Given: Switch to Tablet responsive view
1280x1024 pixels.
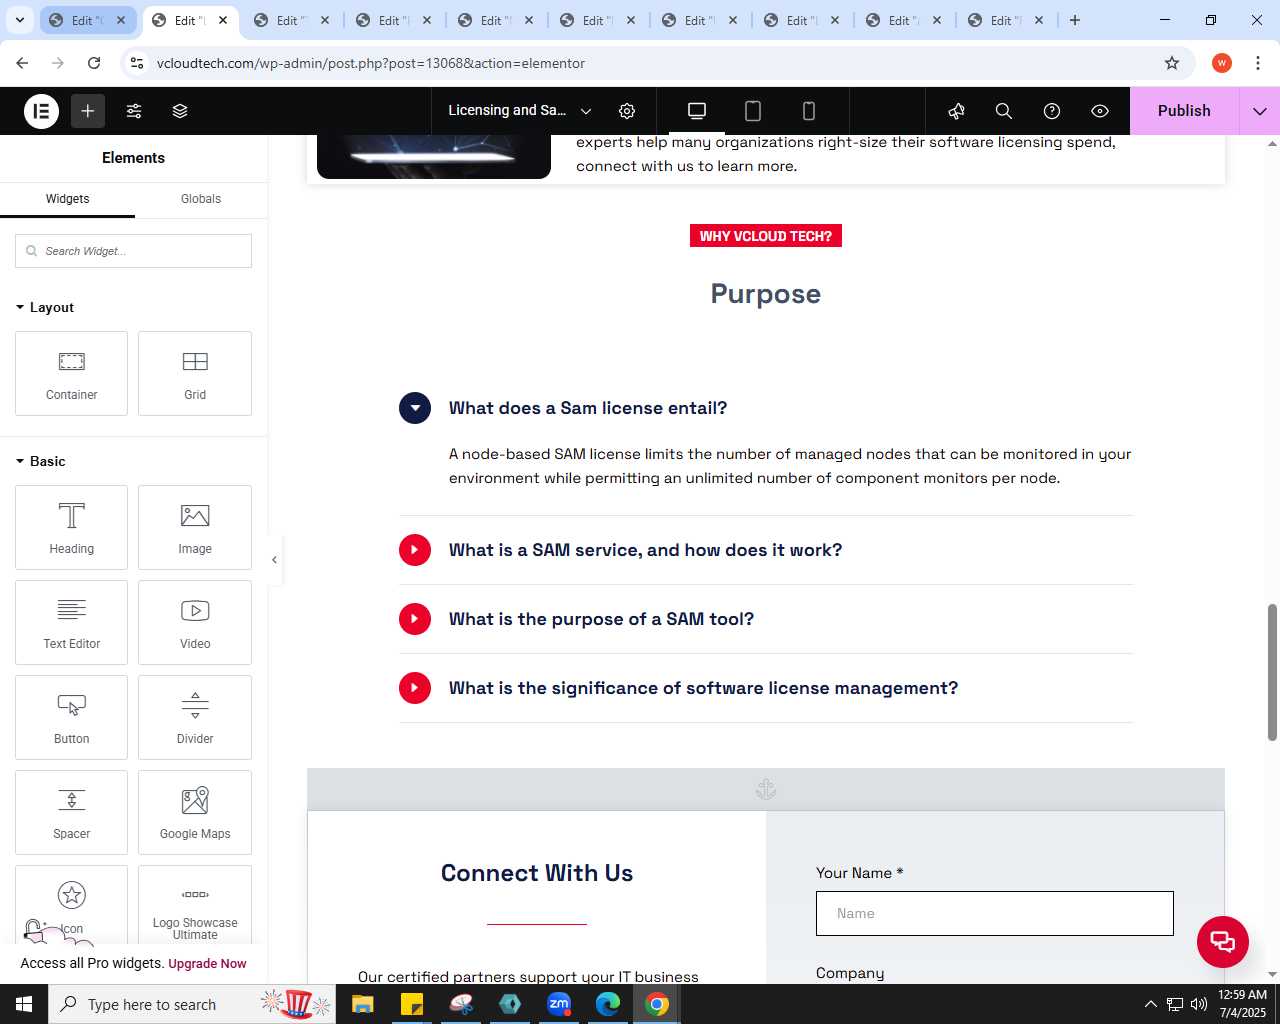Looking at the screenshot, I should click(x=753, y=111).
